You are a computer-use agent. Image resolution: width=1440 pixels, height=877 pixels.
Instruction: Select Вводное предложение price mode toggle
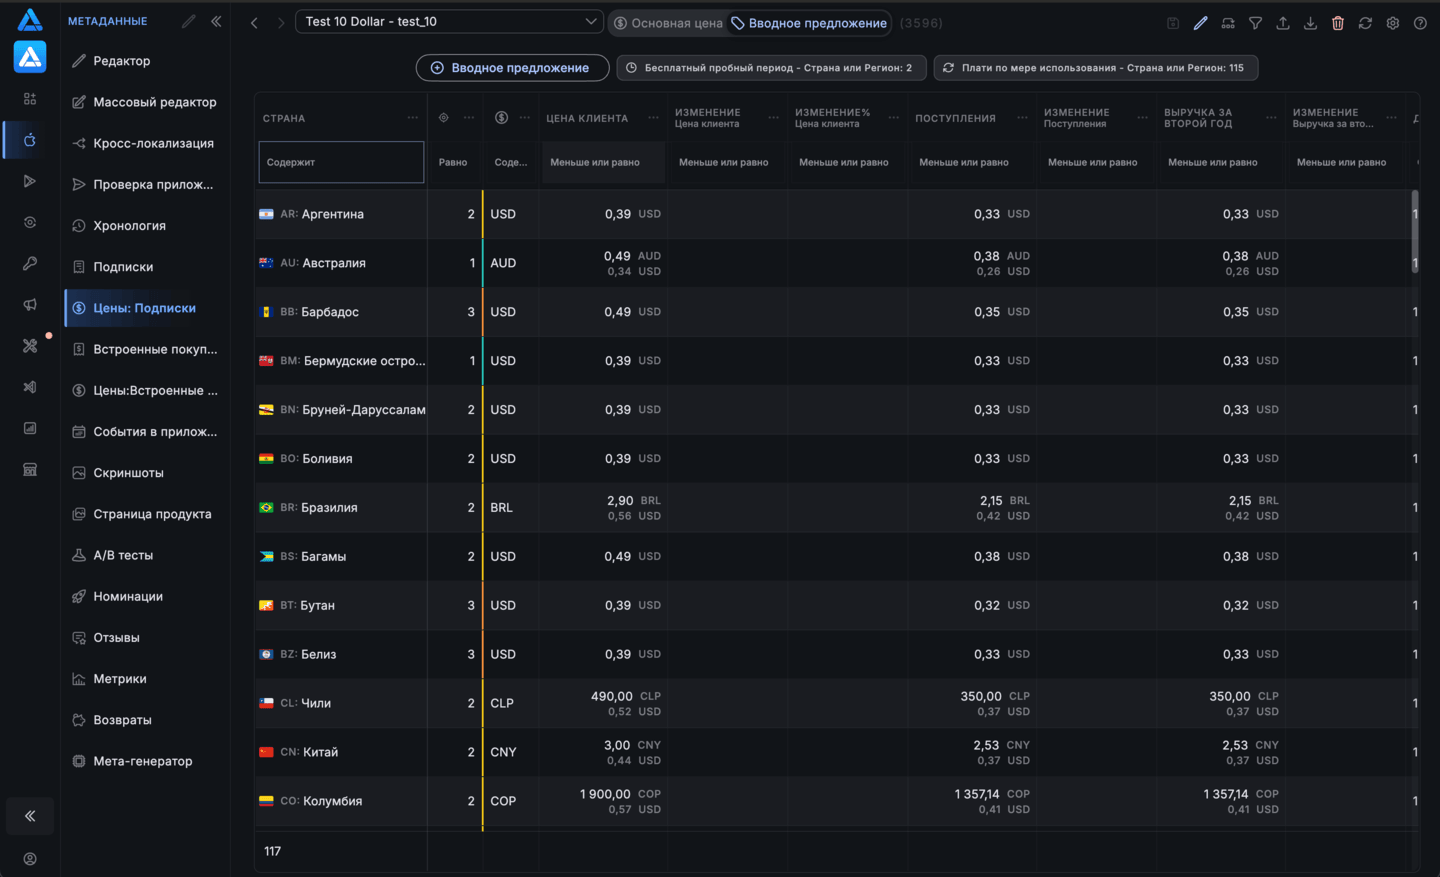809,23
